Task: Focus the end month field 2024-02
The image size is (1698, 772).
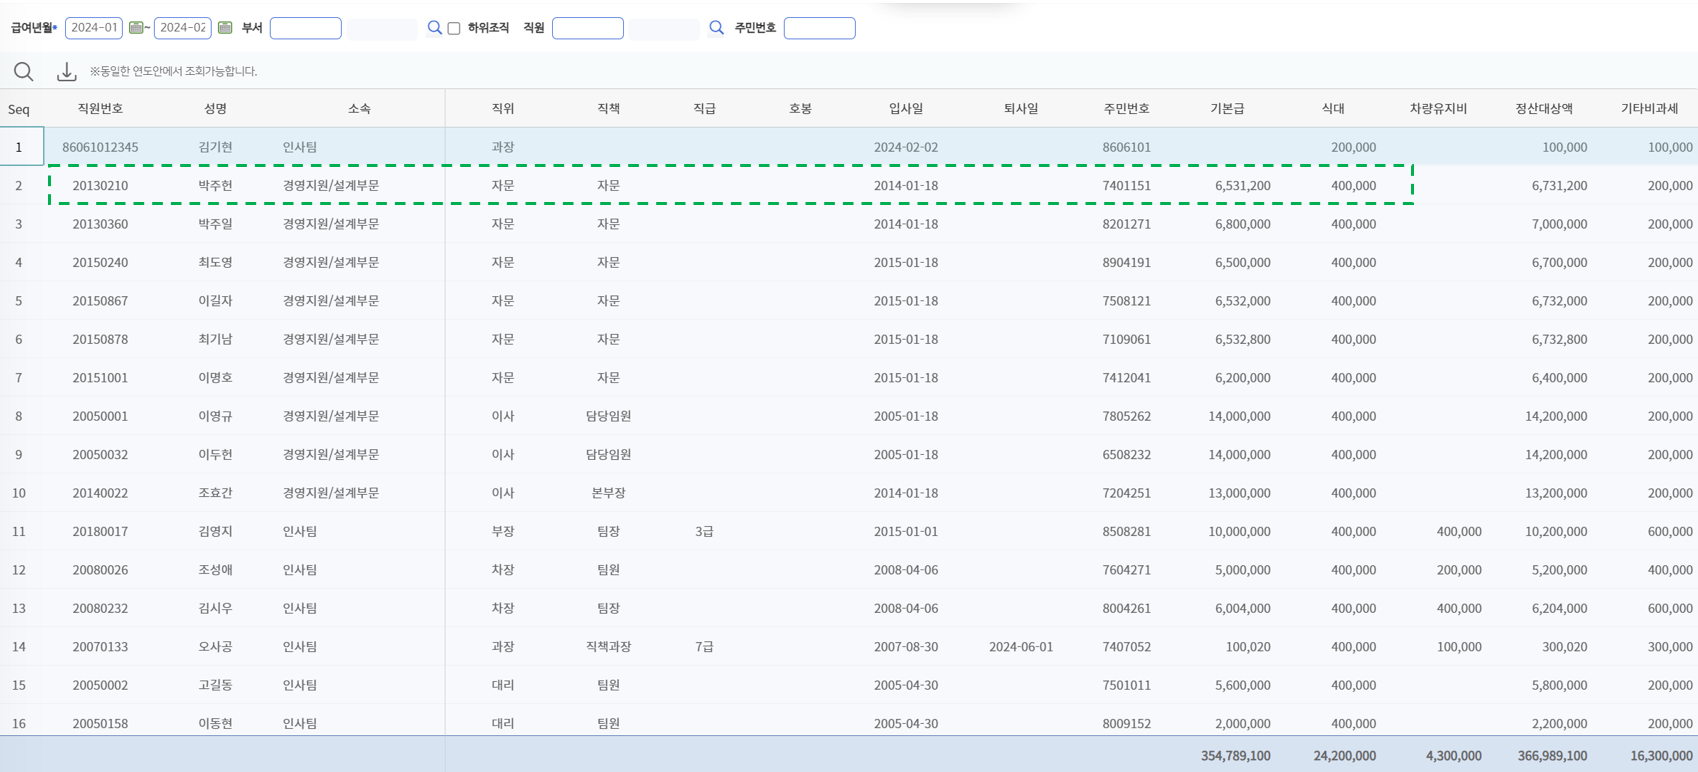Action: 182,28
